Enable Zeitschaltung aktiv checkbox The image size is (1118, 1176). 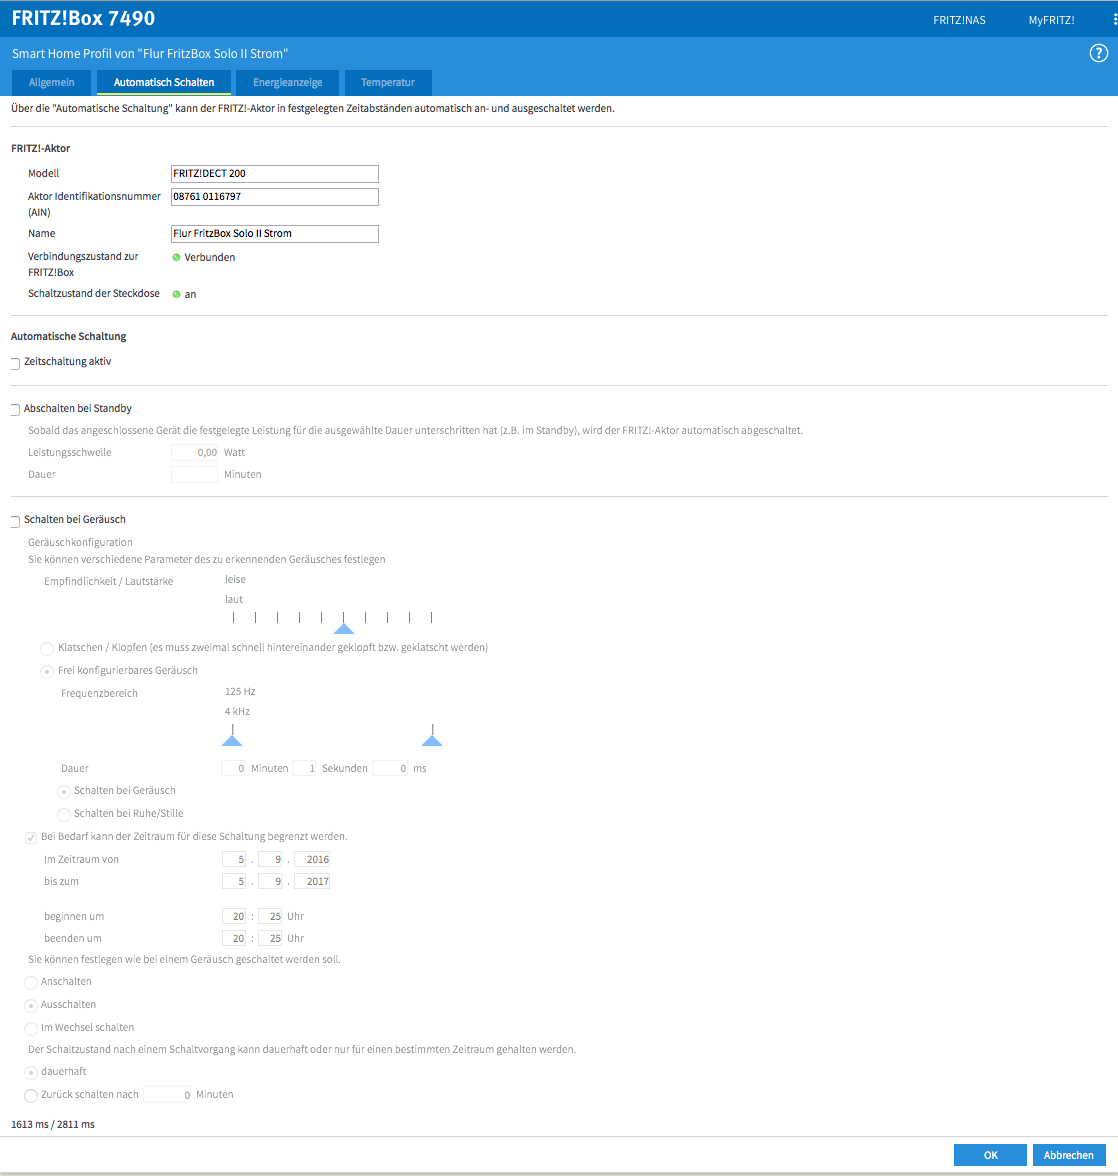coord(15,363)
